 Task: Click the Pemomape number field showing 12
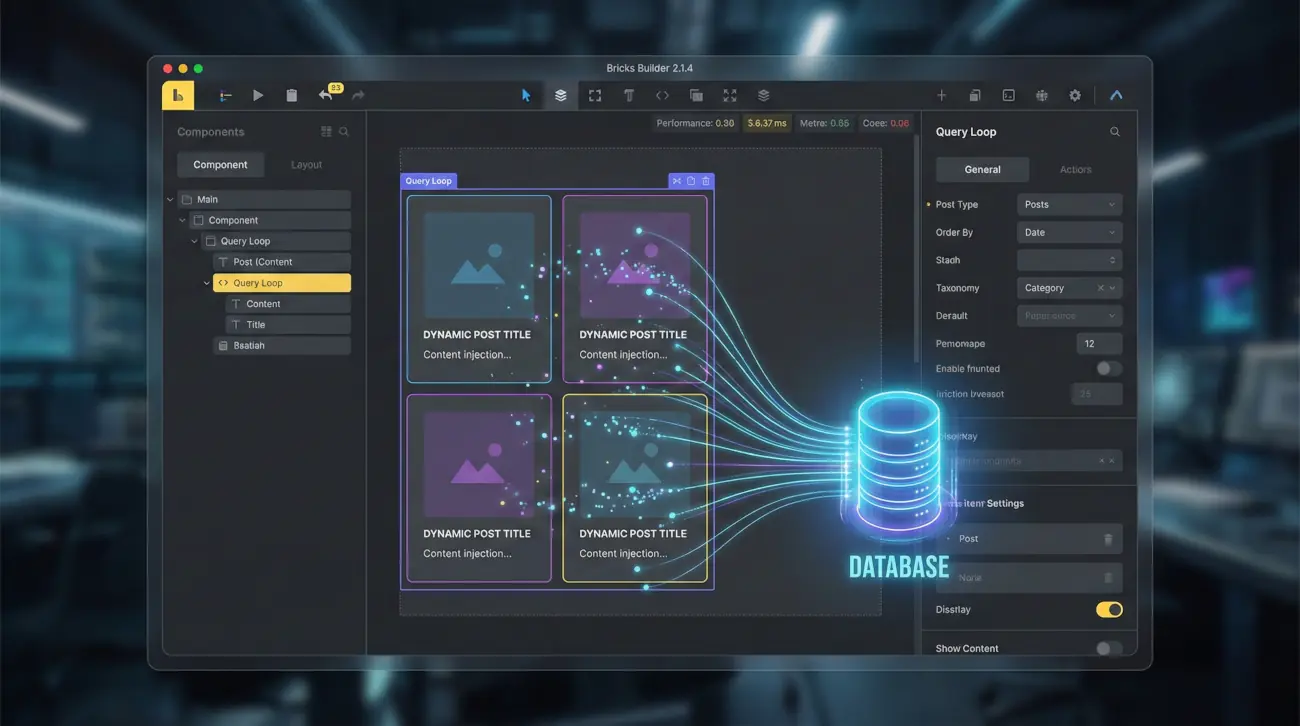(x=1098, y=344)
